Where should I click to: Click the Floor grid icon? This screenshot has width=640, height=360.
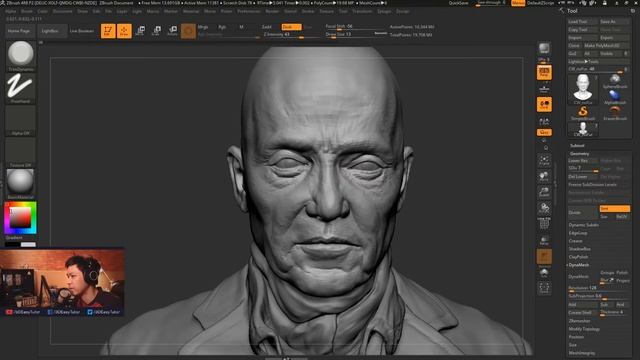544,89
